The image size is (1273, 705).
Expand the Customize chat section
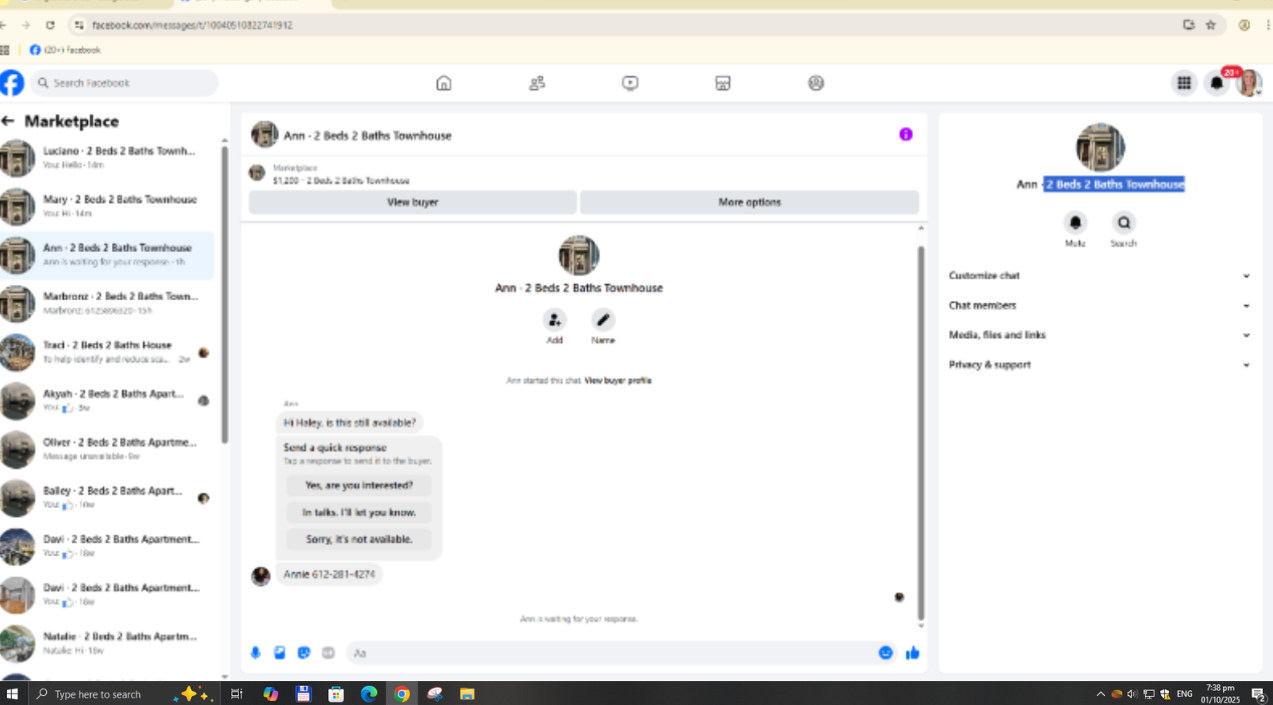pyautogui.click(x=1100, y=276)
